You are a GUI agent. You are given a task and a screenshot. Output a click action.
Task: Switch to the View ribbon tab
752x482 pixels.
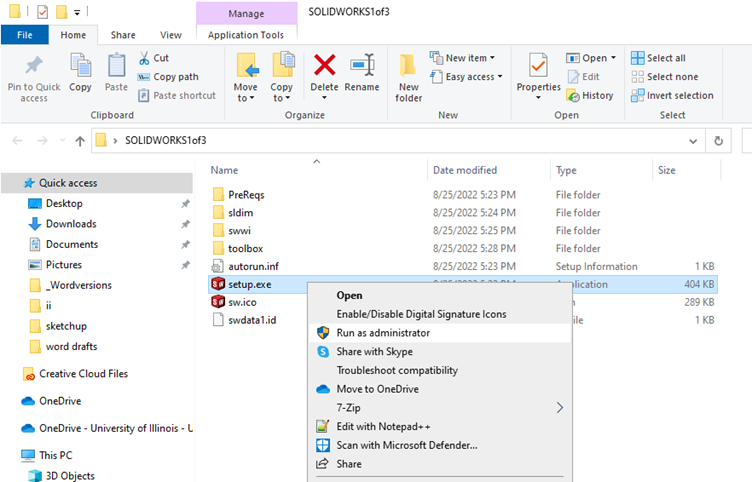tap(171, 35)
